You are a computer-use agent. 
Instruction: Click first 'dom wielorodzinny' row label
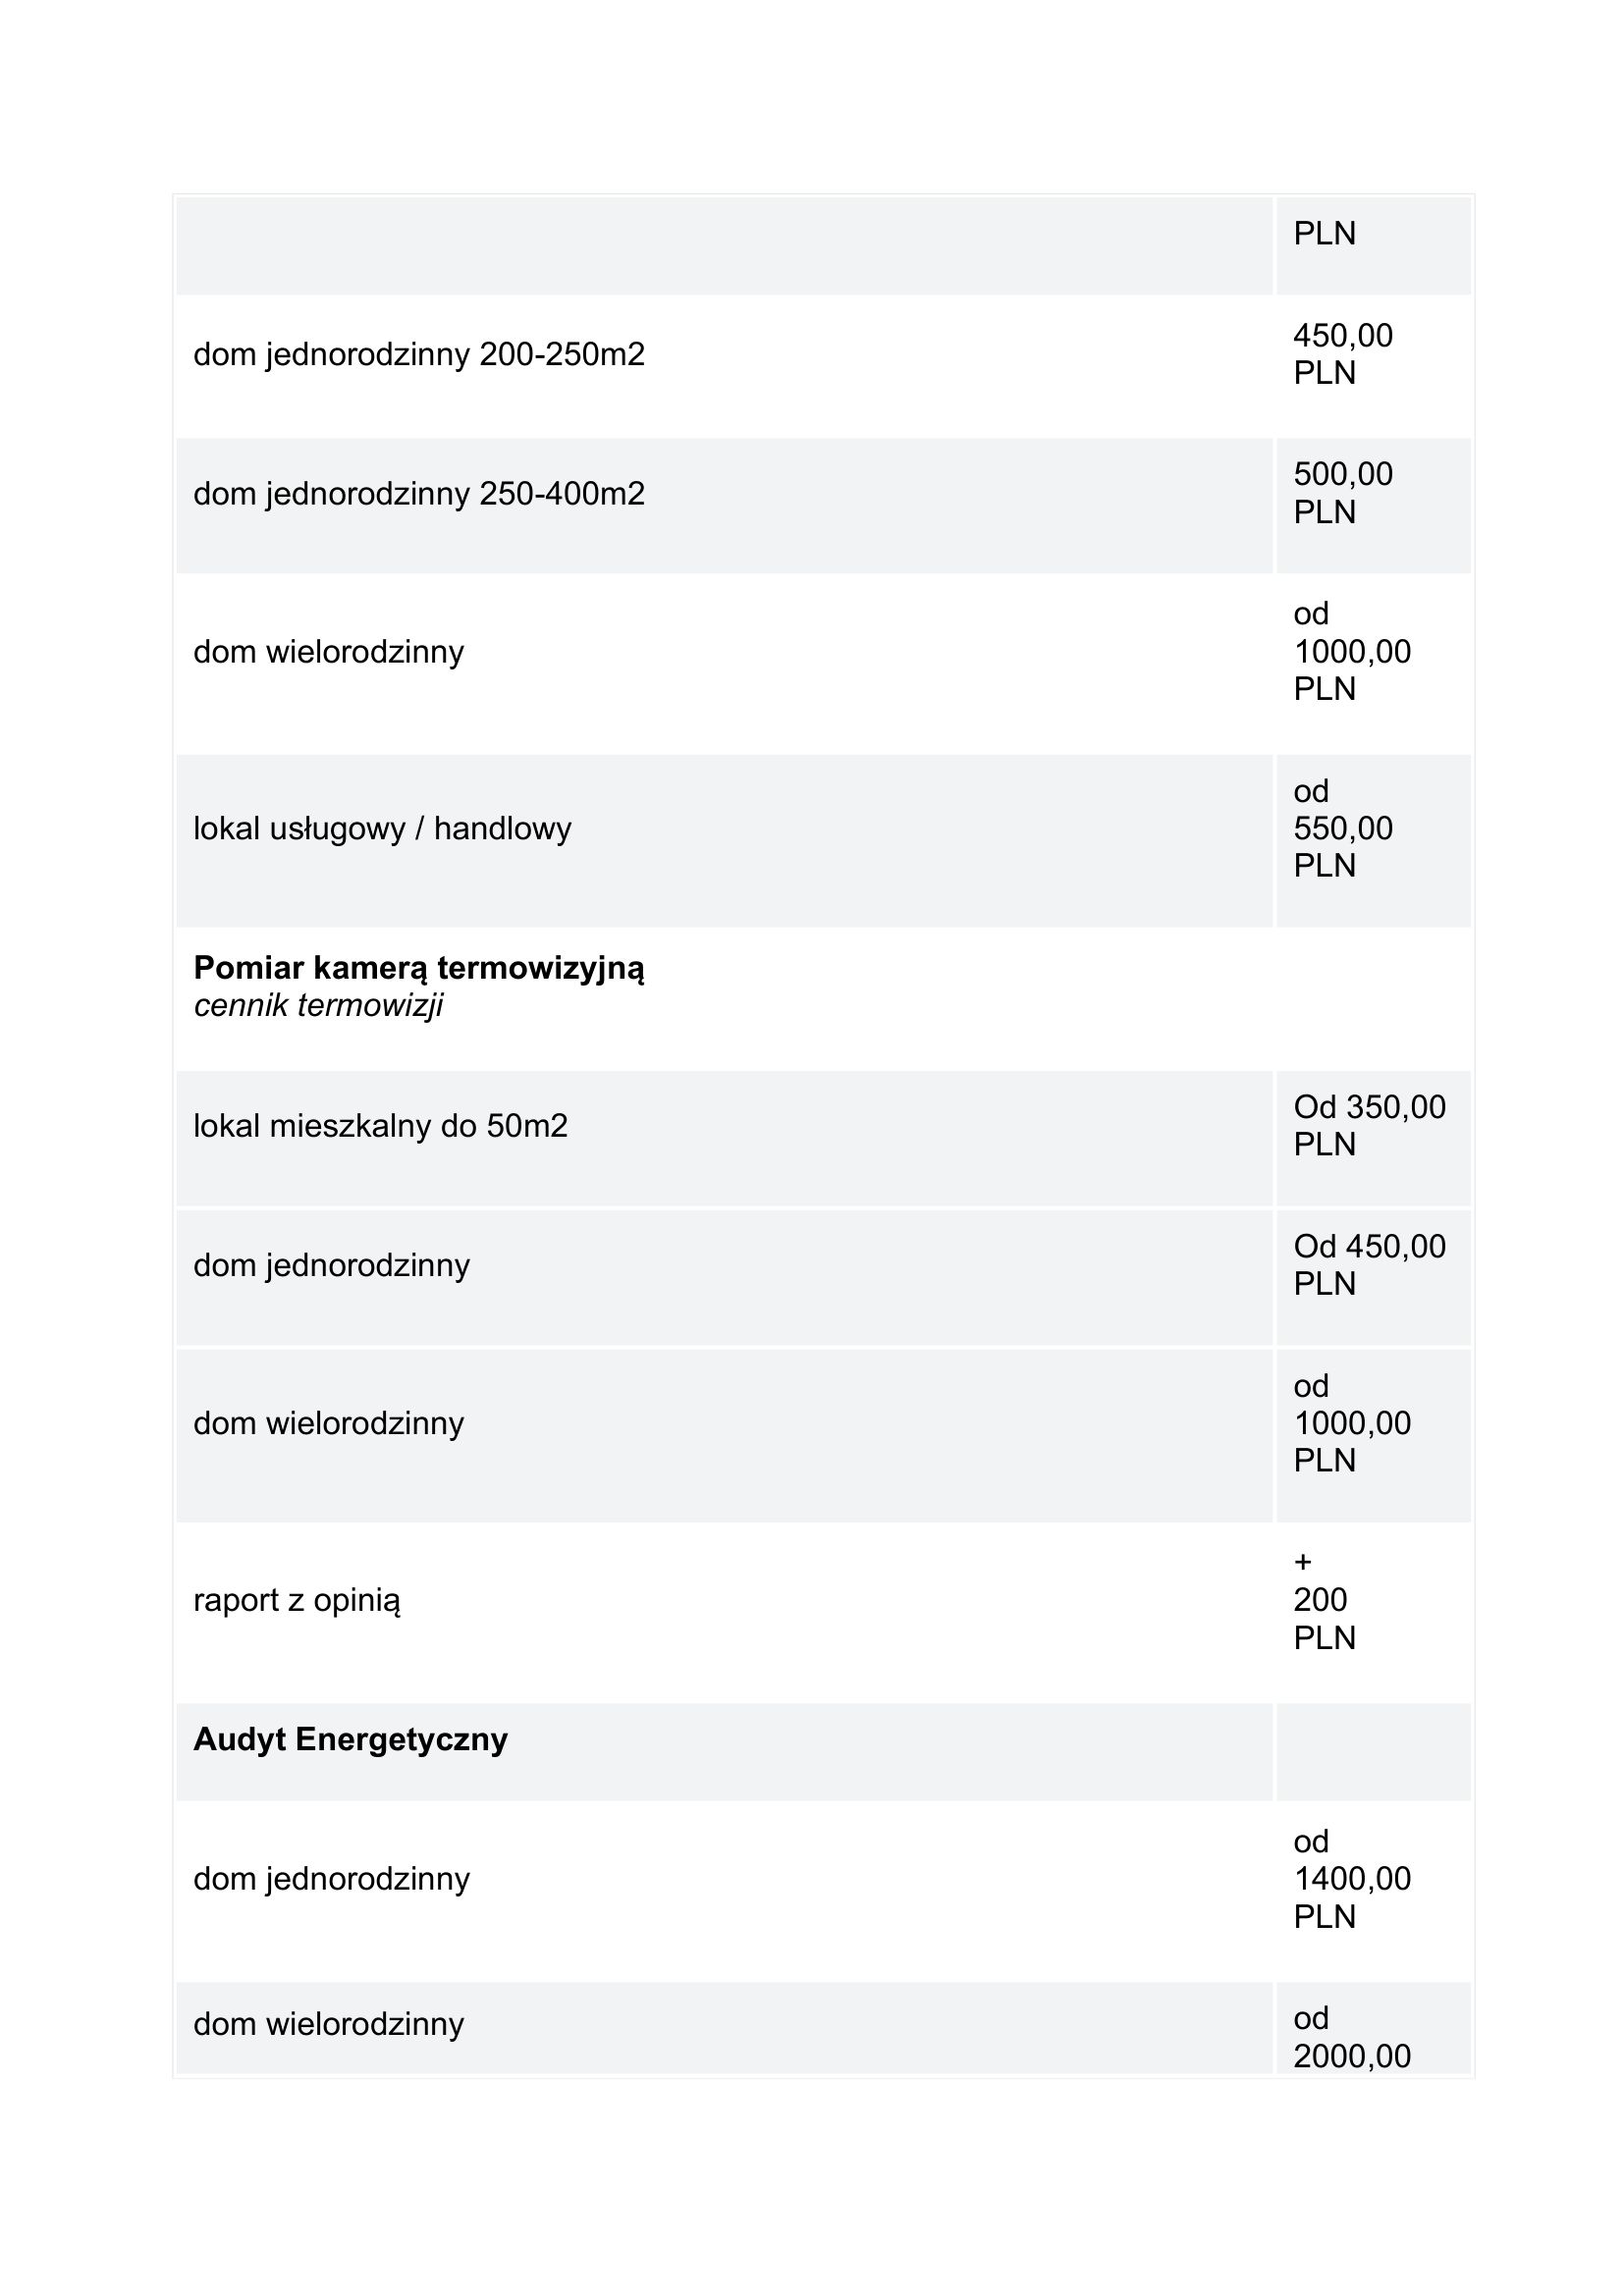click(329, 652)
